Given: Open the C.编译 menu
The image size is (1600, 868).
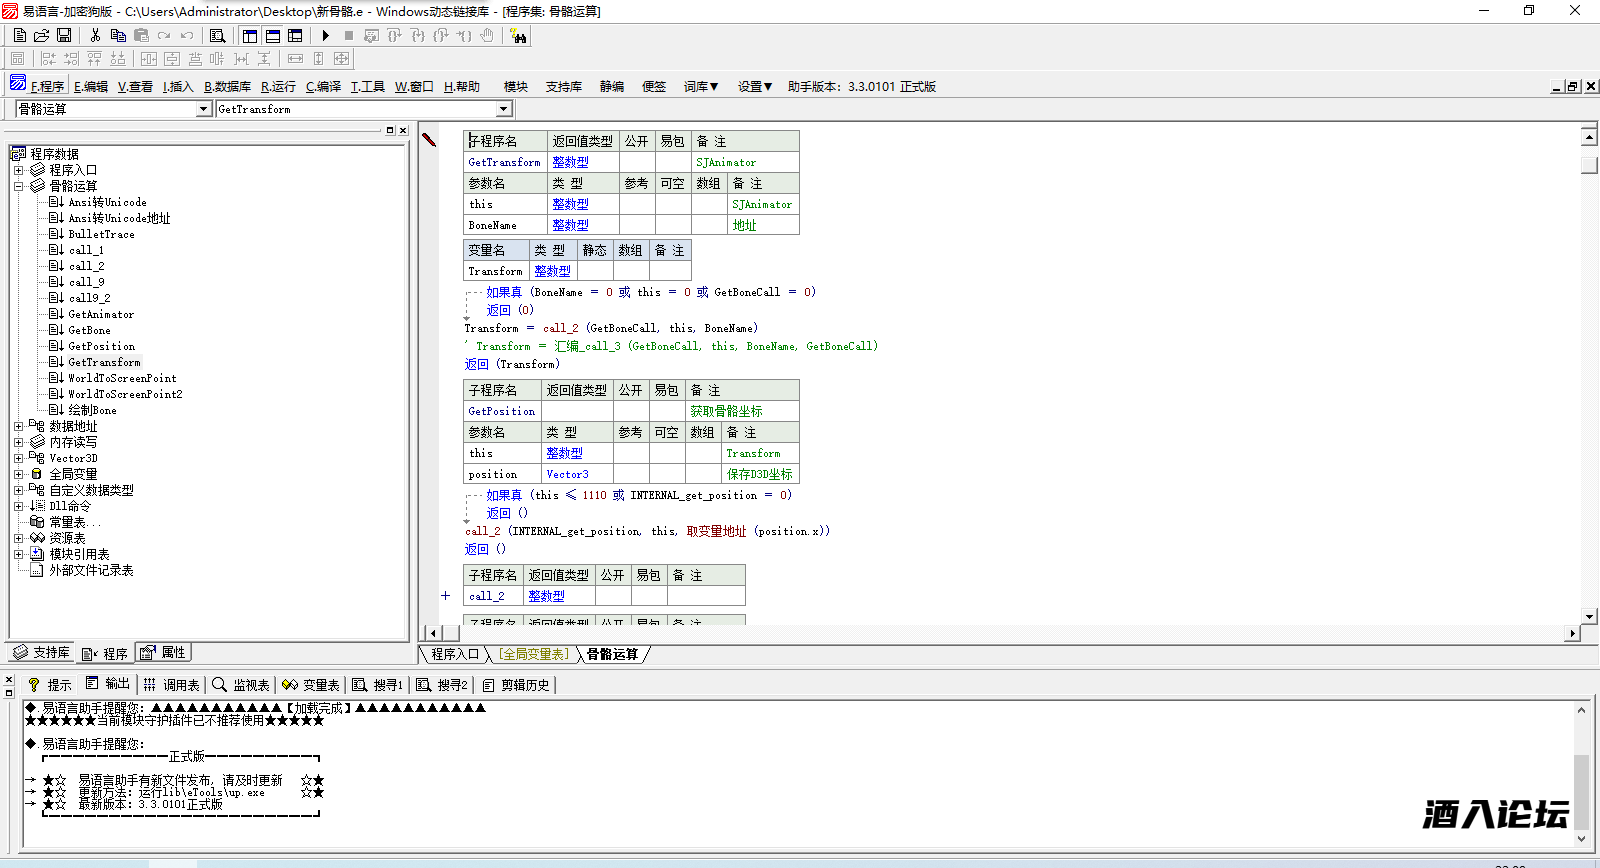Looking at the screenshot, I should click(x=323, y=86).
